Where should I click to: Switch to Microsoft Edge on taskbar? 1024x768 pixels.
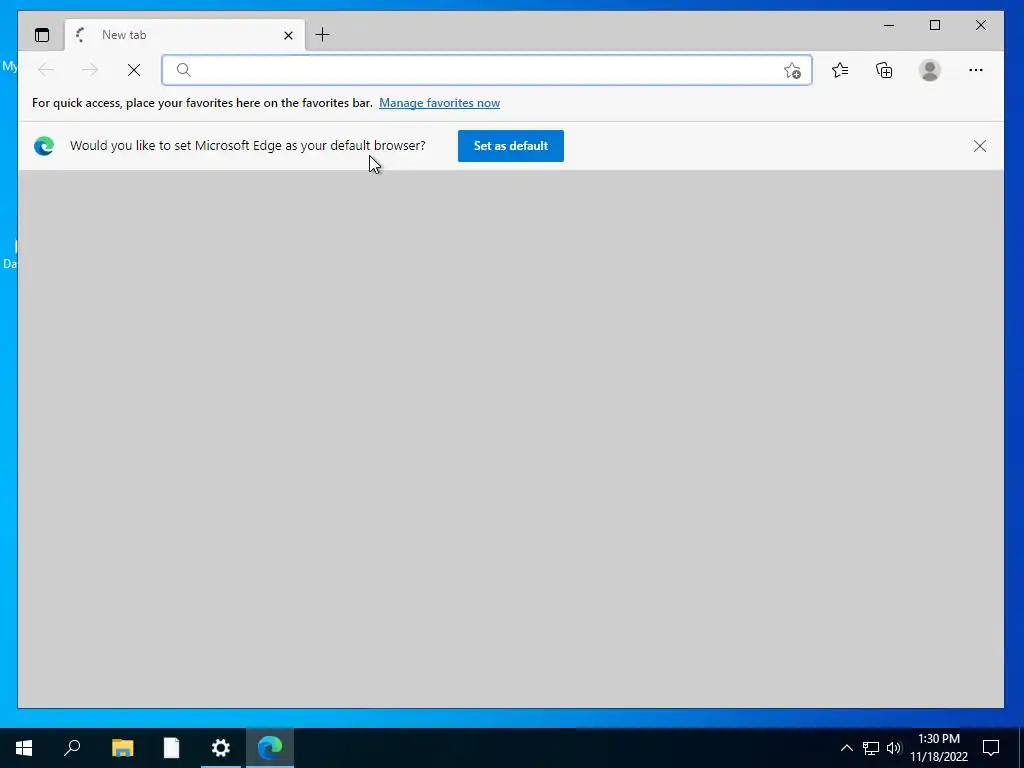click(270, 748)
